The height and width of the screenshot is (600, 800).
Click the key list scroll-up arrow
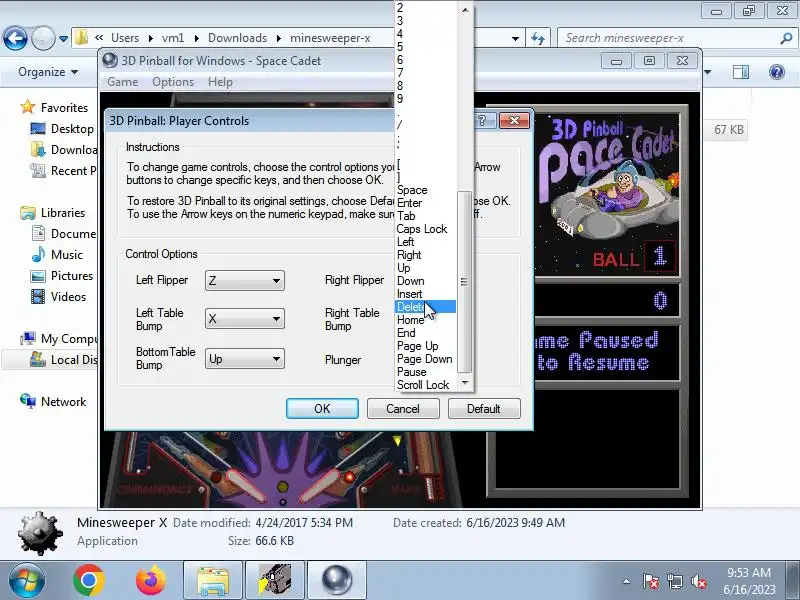click(x=465, y=10)
